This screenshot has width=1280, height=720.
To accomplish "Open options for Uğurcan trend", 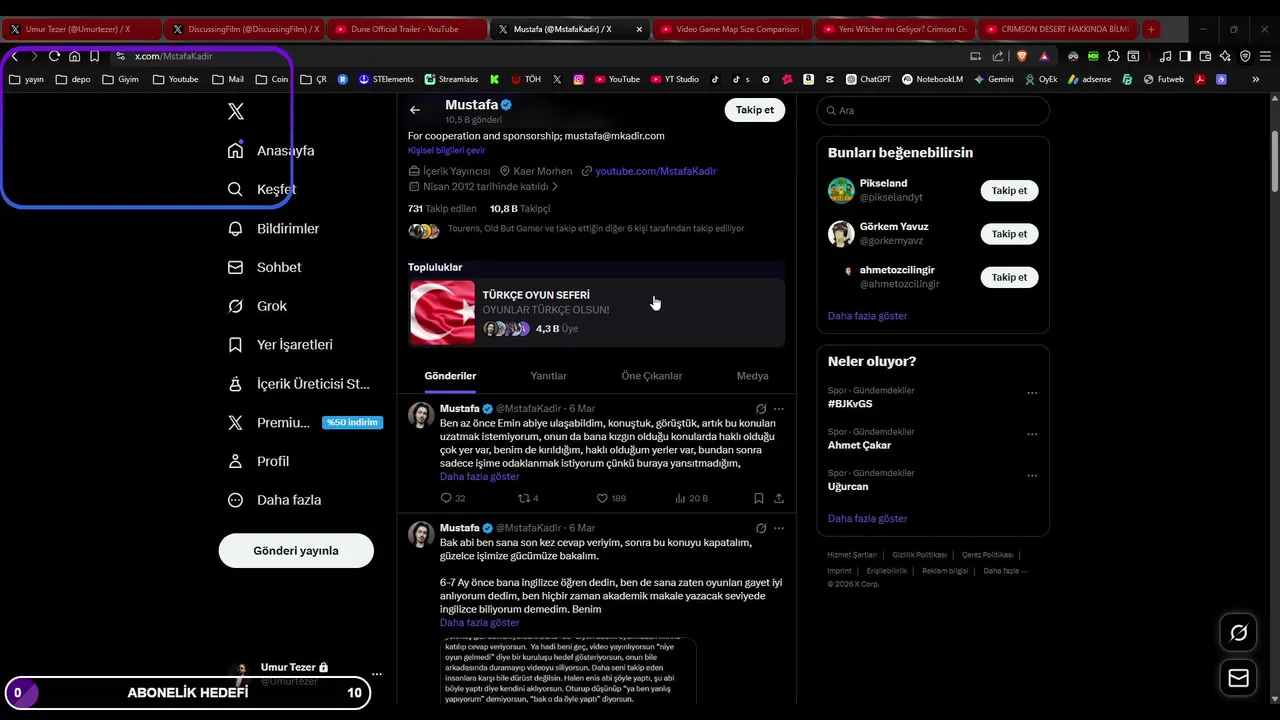I will coord(1032,476).
